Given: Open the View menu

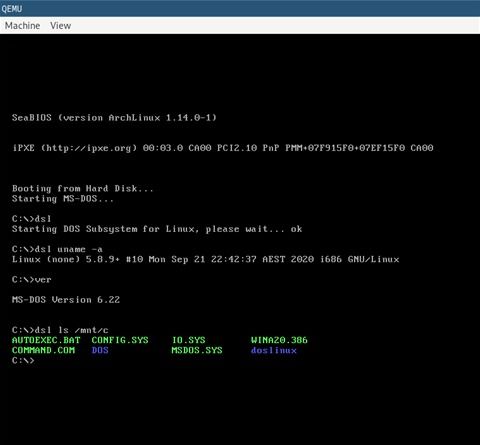Looking at the screenshot, I should pyautogui.click(x=60, y=26).
